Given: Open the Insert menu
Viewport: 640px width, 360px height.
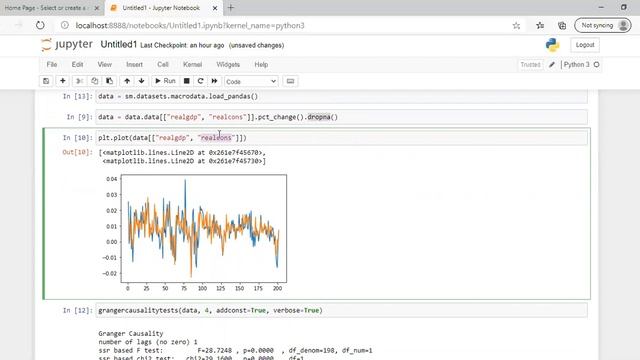Looking at the screenshot, I should 134,64.
